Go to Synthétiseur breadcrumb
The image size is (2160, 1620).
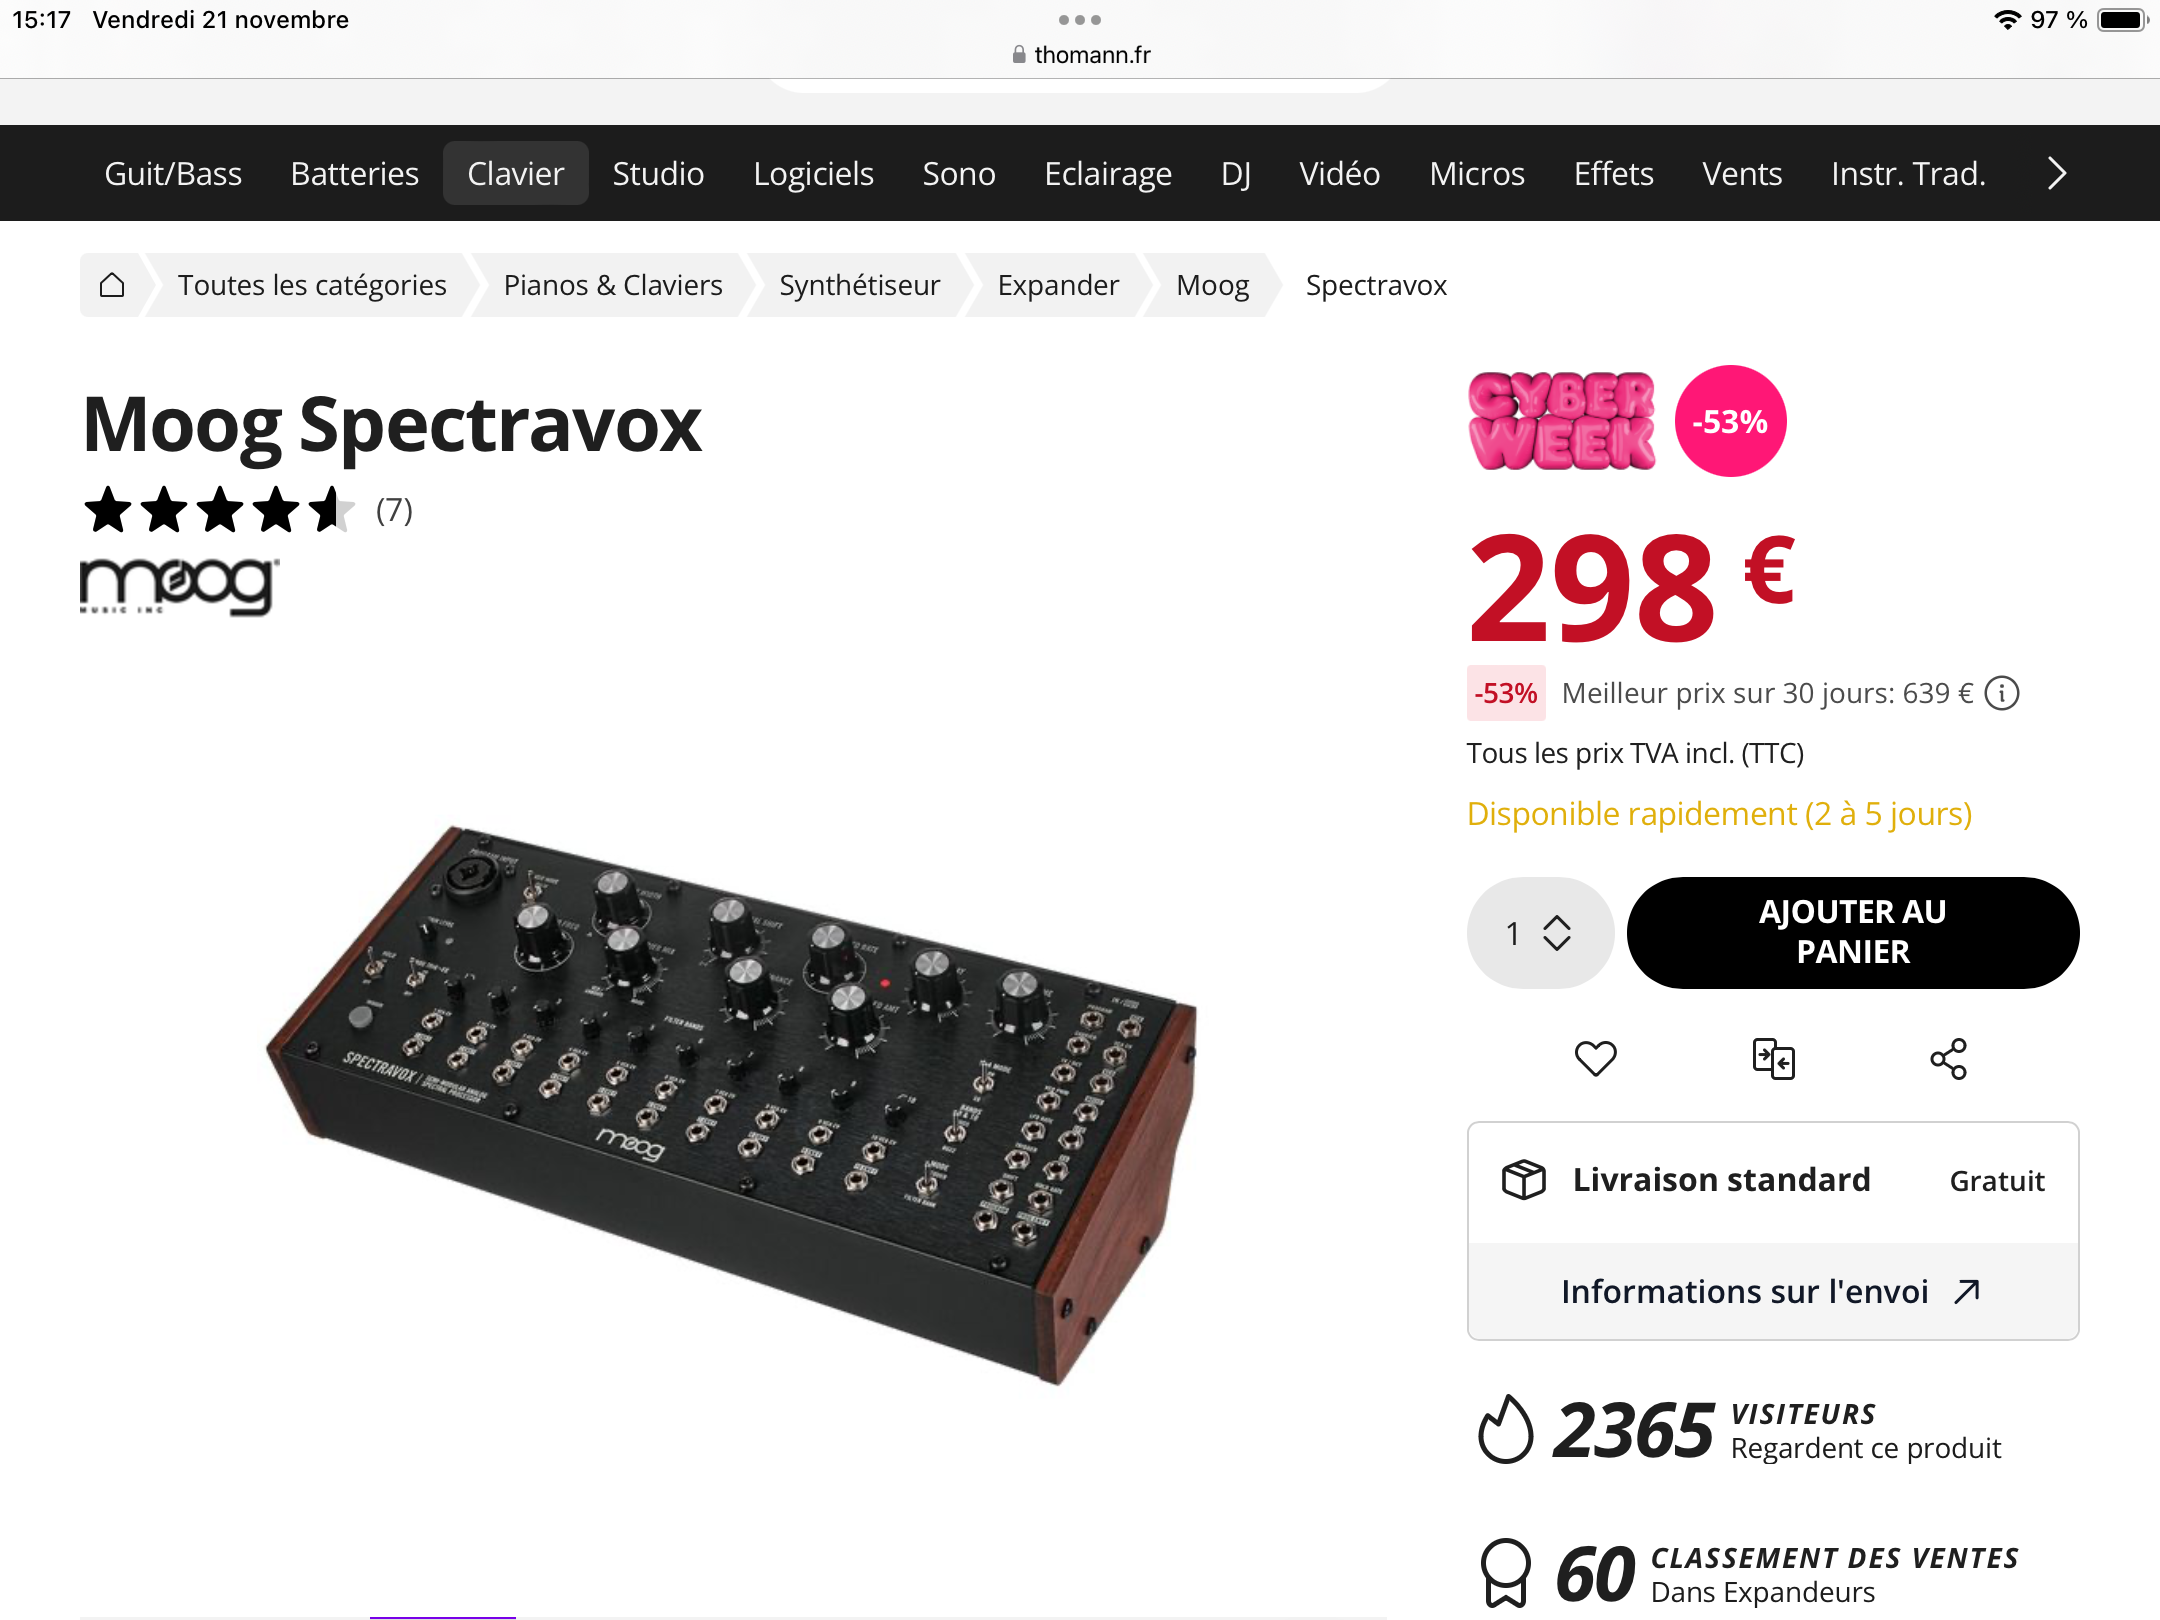coord(859,286)
